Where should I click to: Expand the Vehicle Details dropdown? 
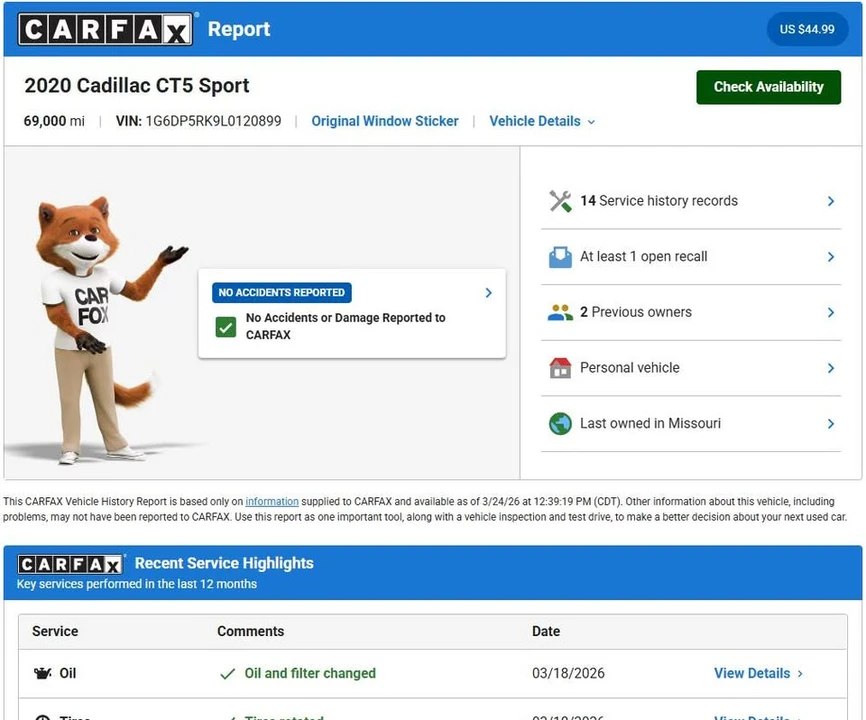(542, 121)
